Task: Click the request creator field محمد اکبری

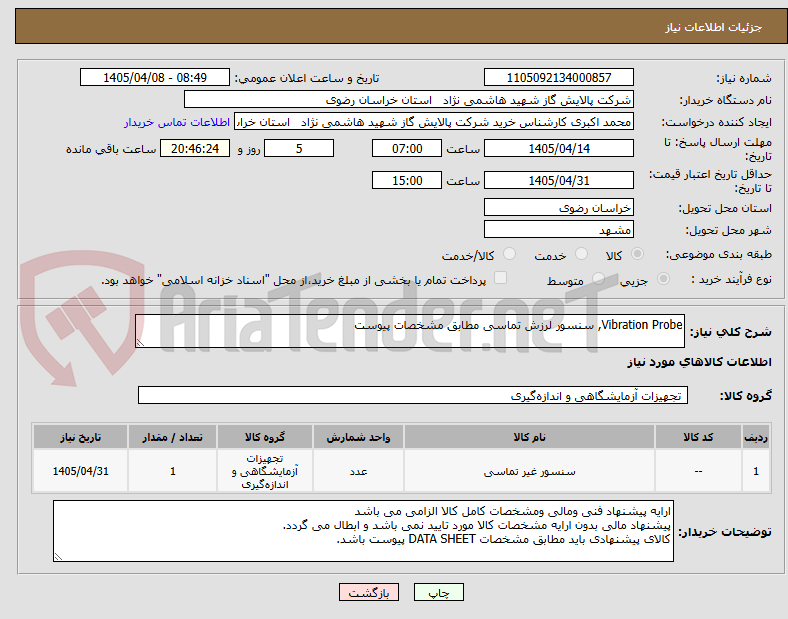Action: click(434, 122)
